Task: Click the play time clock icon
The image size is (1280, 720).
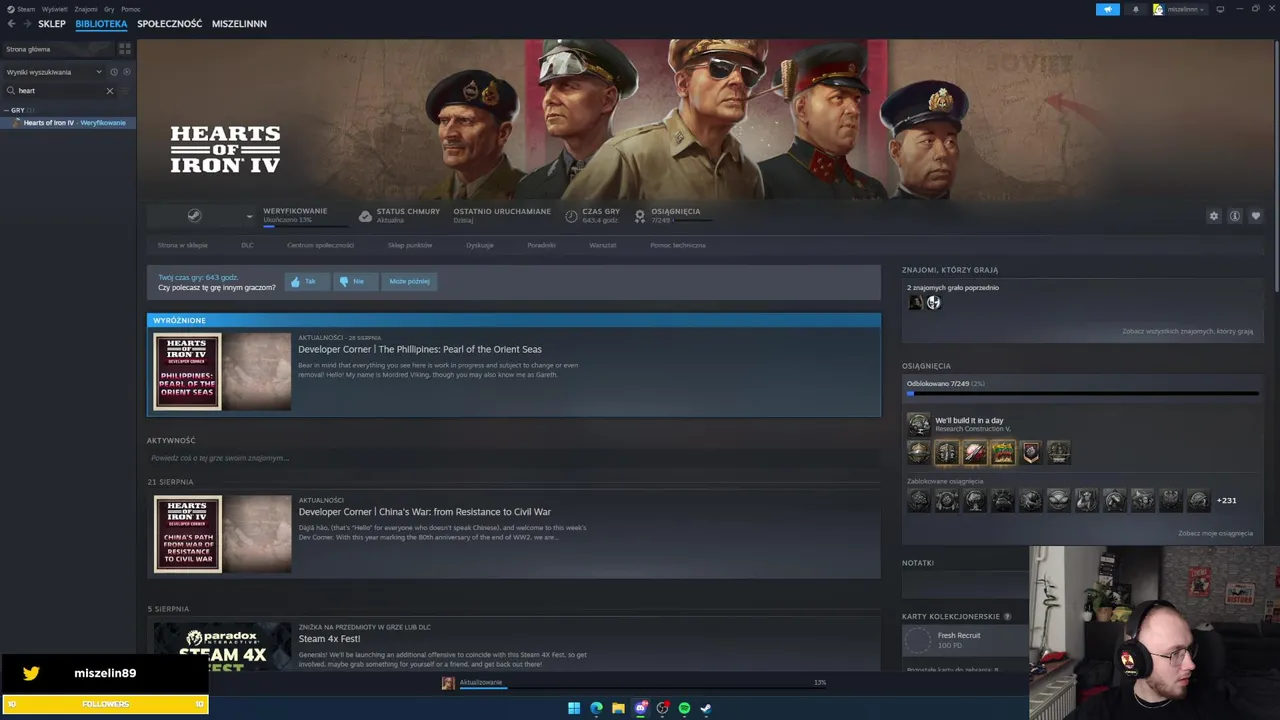Action: point(571,216)
